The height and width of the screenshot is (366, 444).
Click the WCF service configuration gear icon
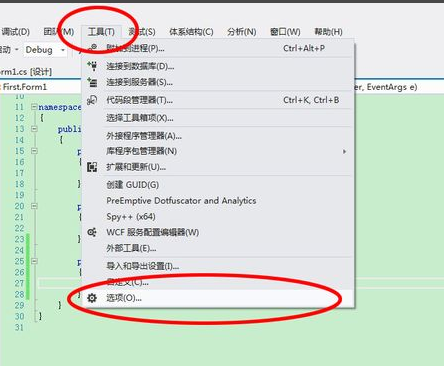(92, 232)
